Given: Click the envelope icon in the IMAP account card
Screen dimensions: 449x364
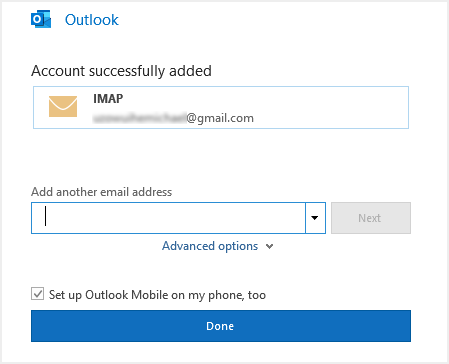Looking at the screenshot, I should 63,106.
